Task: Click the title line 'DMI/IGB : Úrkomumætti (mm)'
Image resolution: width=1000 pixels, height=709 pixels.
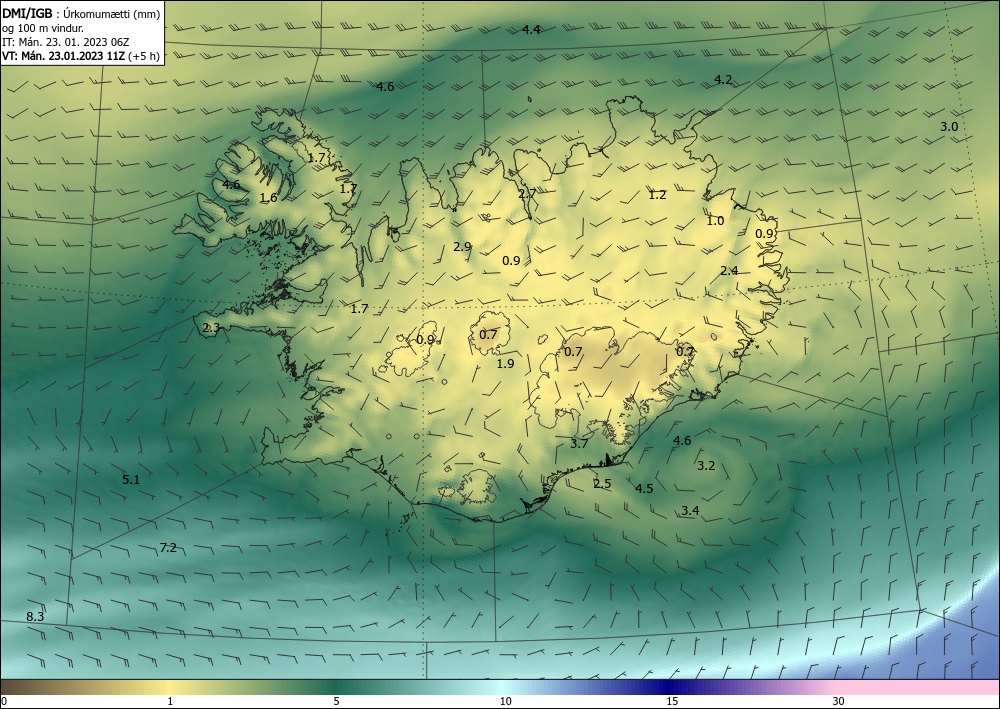Action: pyautogui.click(x=81, y=14)
